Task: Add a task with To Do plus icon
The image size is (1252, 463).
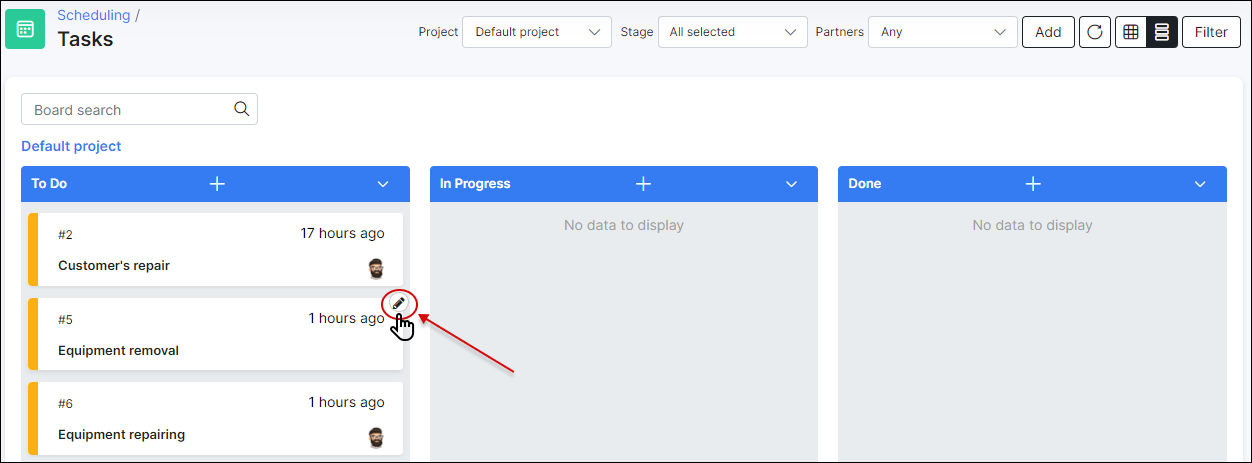Action: click(217, 184)
